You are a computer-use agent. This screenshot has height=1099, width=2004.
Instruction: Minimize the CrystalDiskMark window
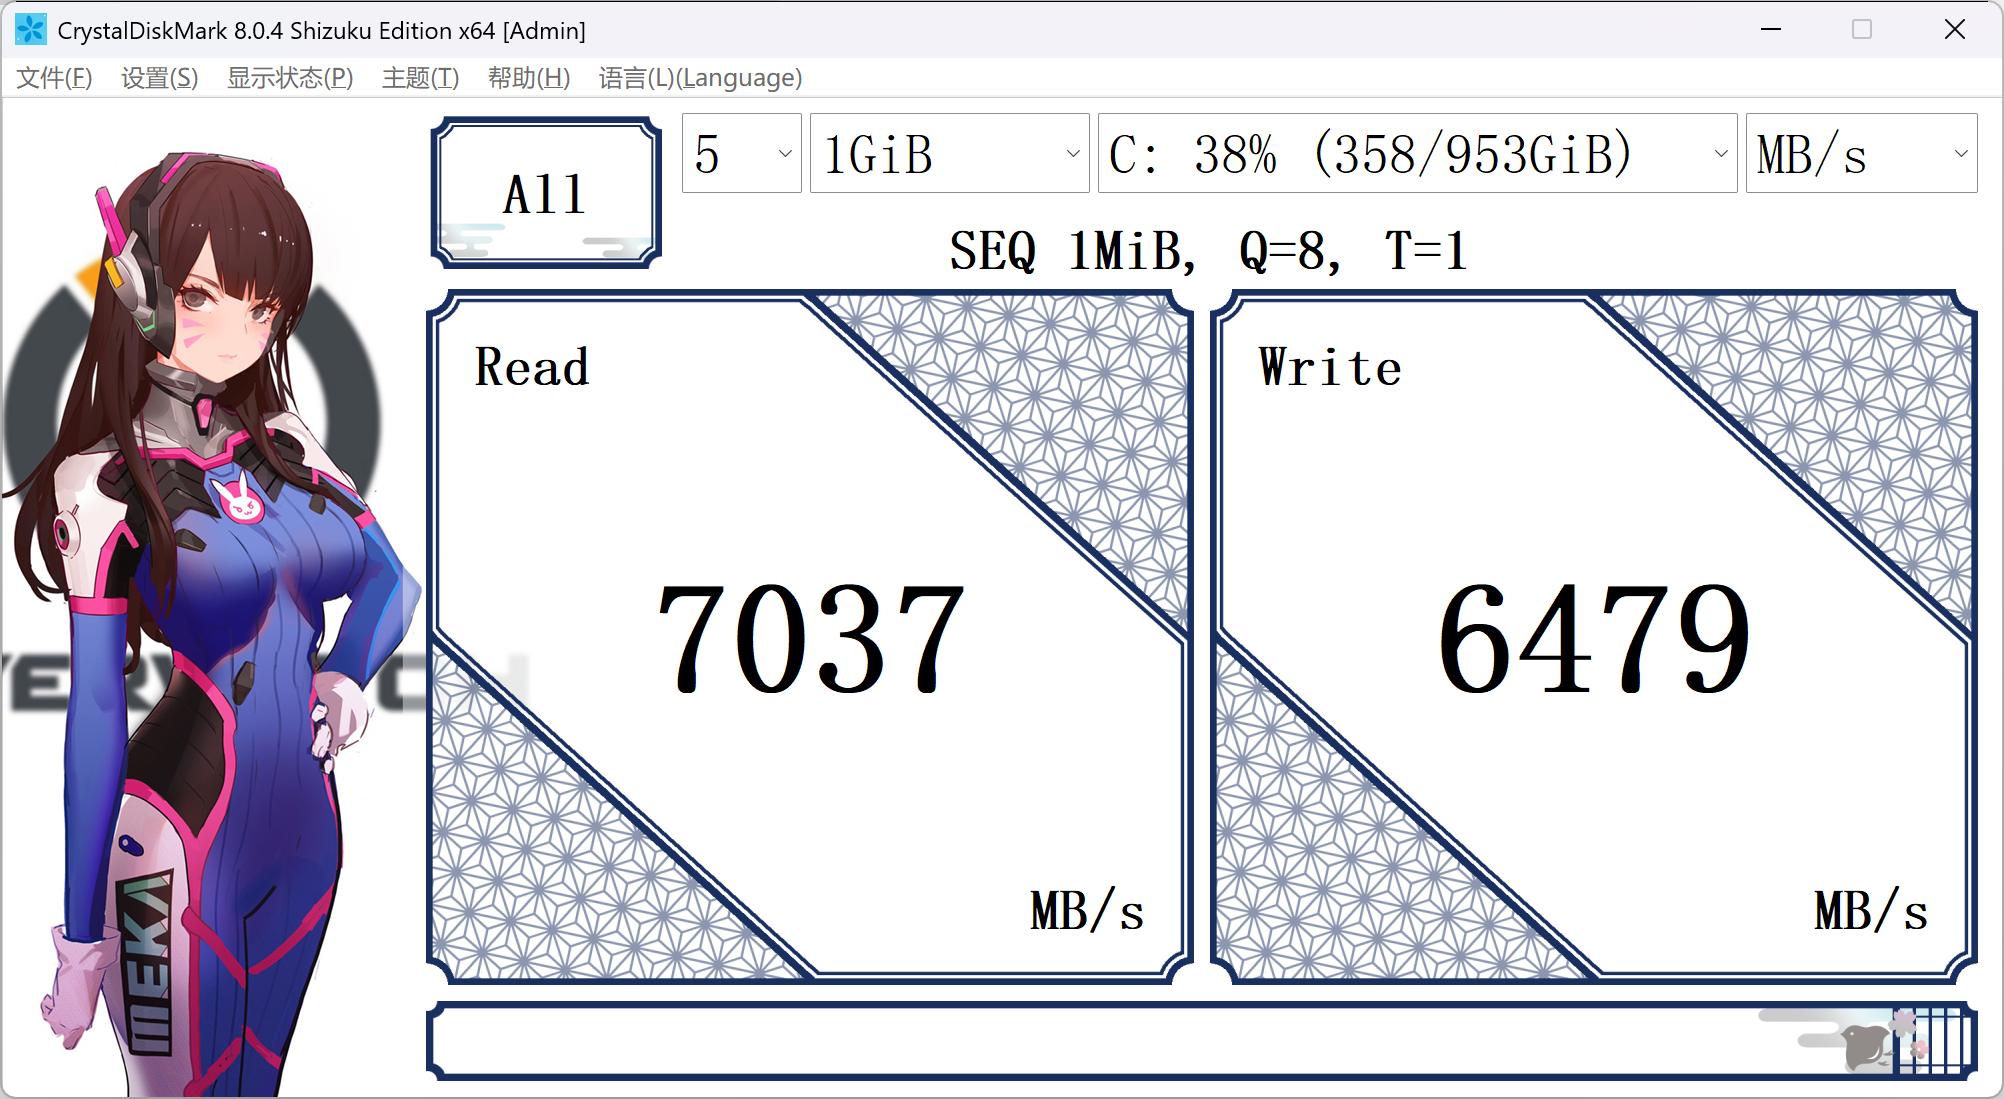pyautogui.click(x=1771, y=30)
